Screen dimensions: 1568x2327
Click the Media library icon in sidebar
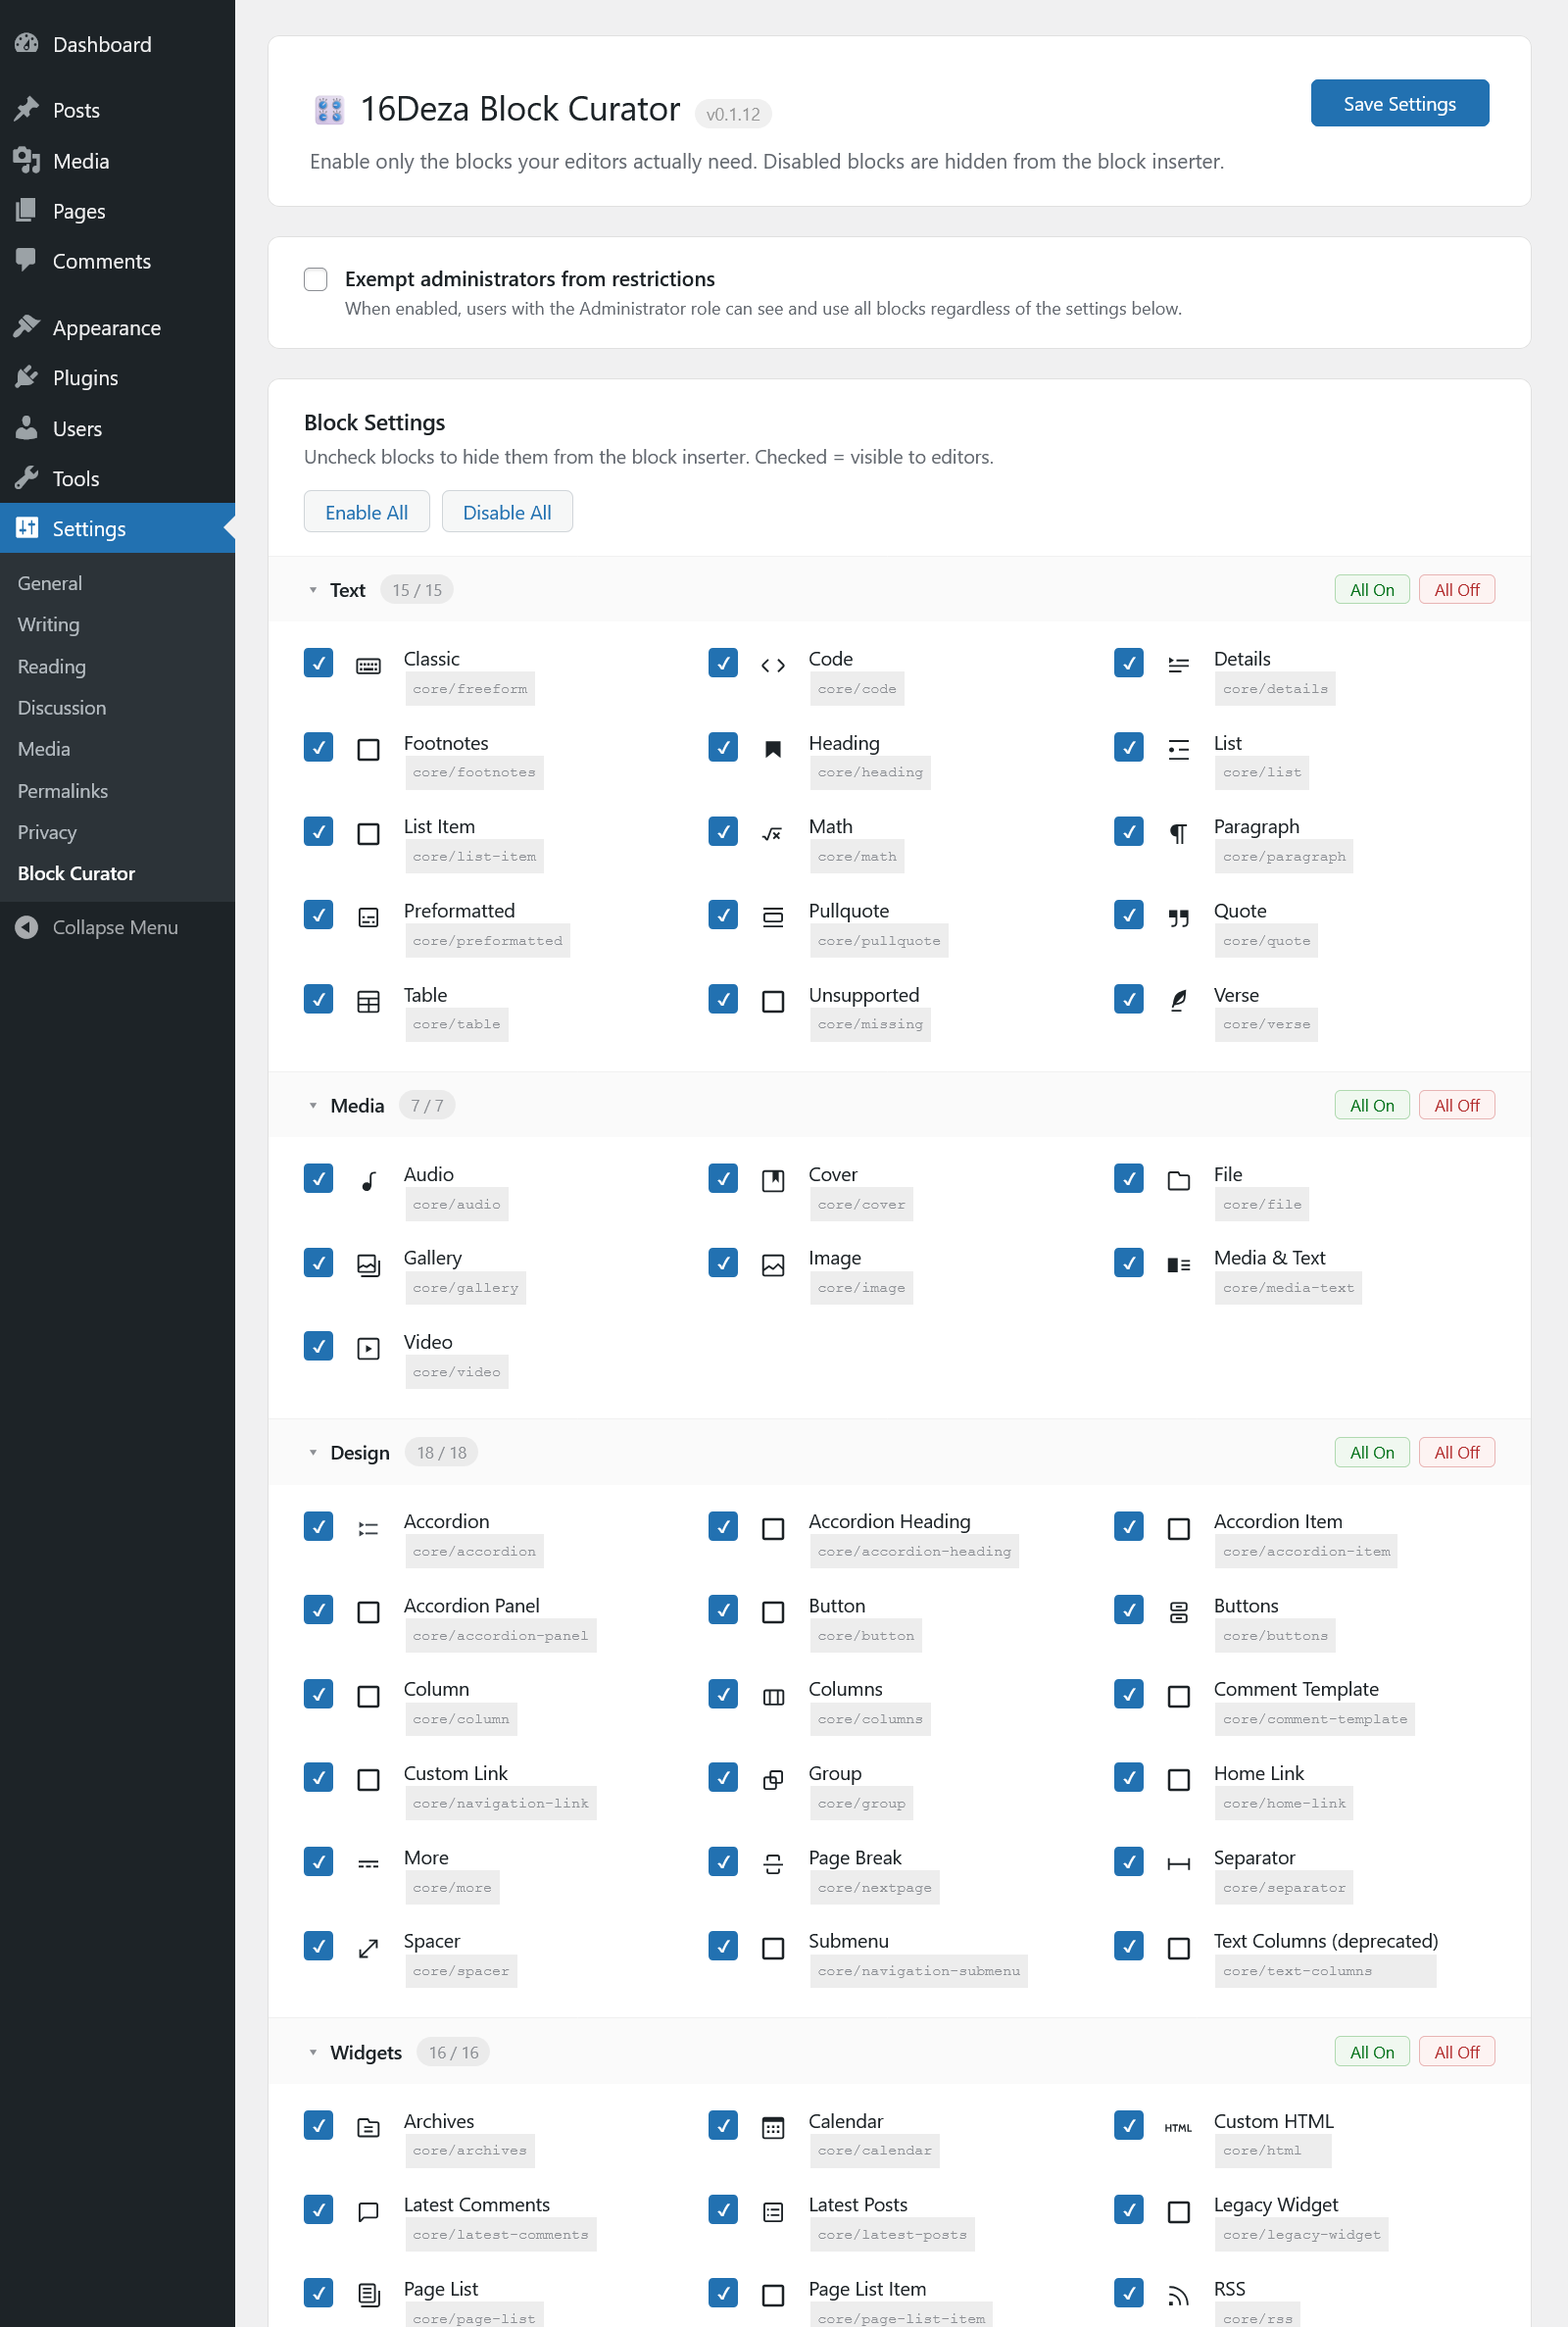point(27,160)
